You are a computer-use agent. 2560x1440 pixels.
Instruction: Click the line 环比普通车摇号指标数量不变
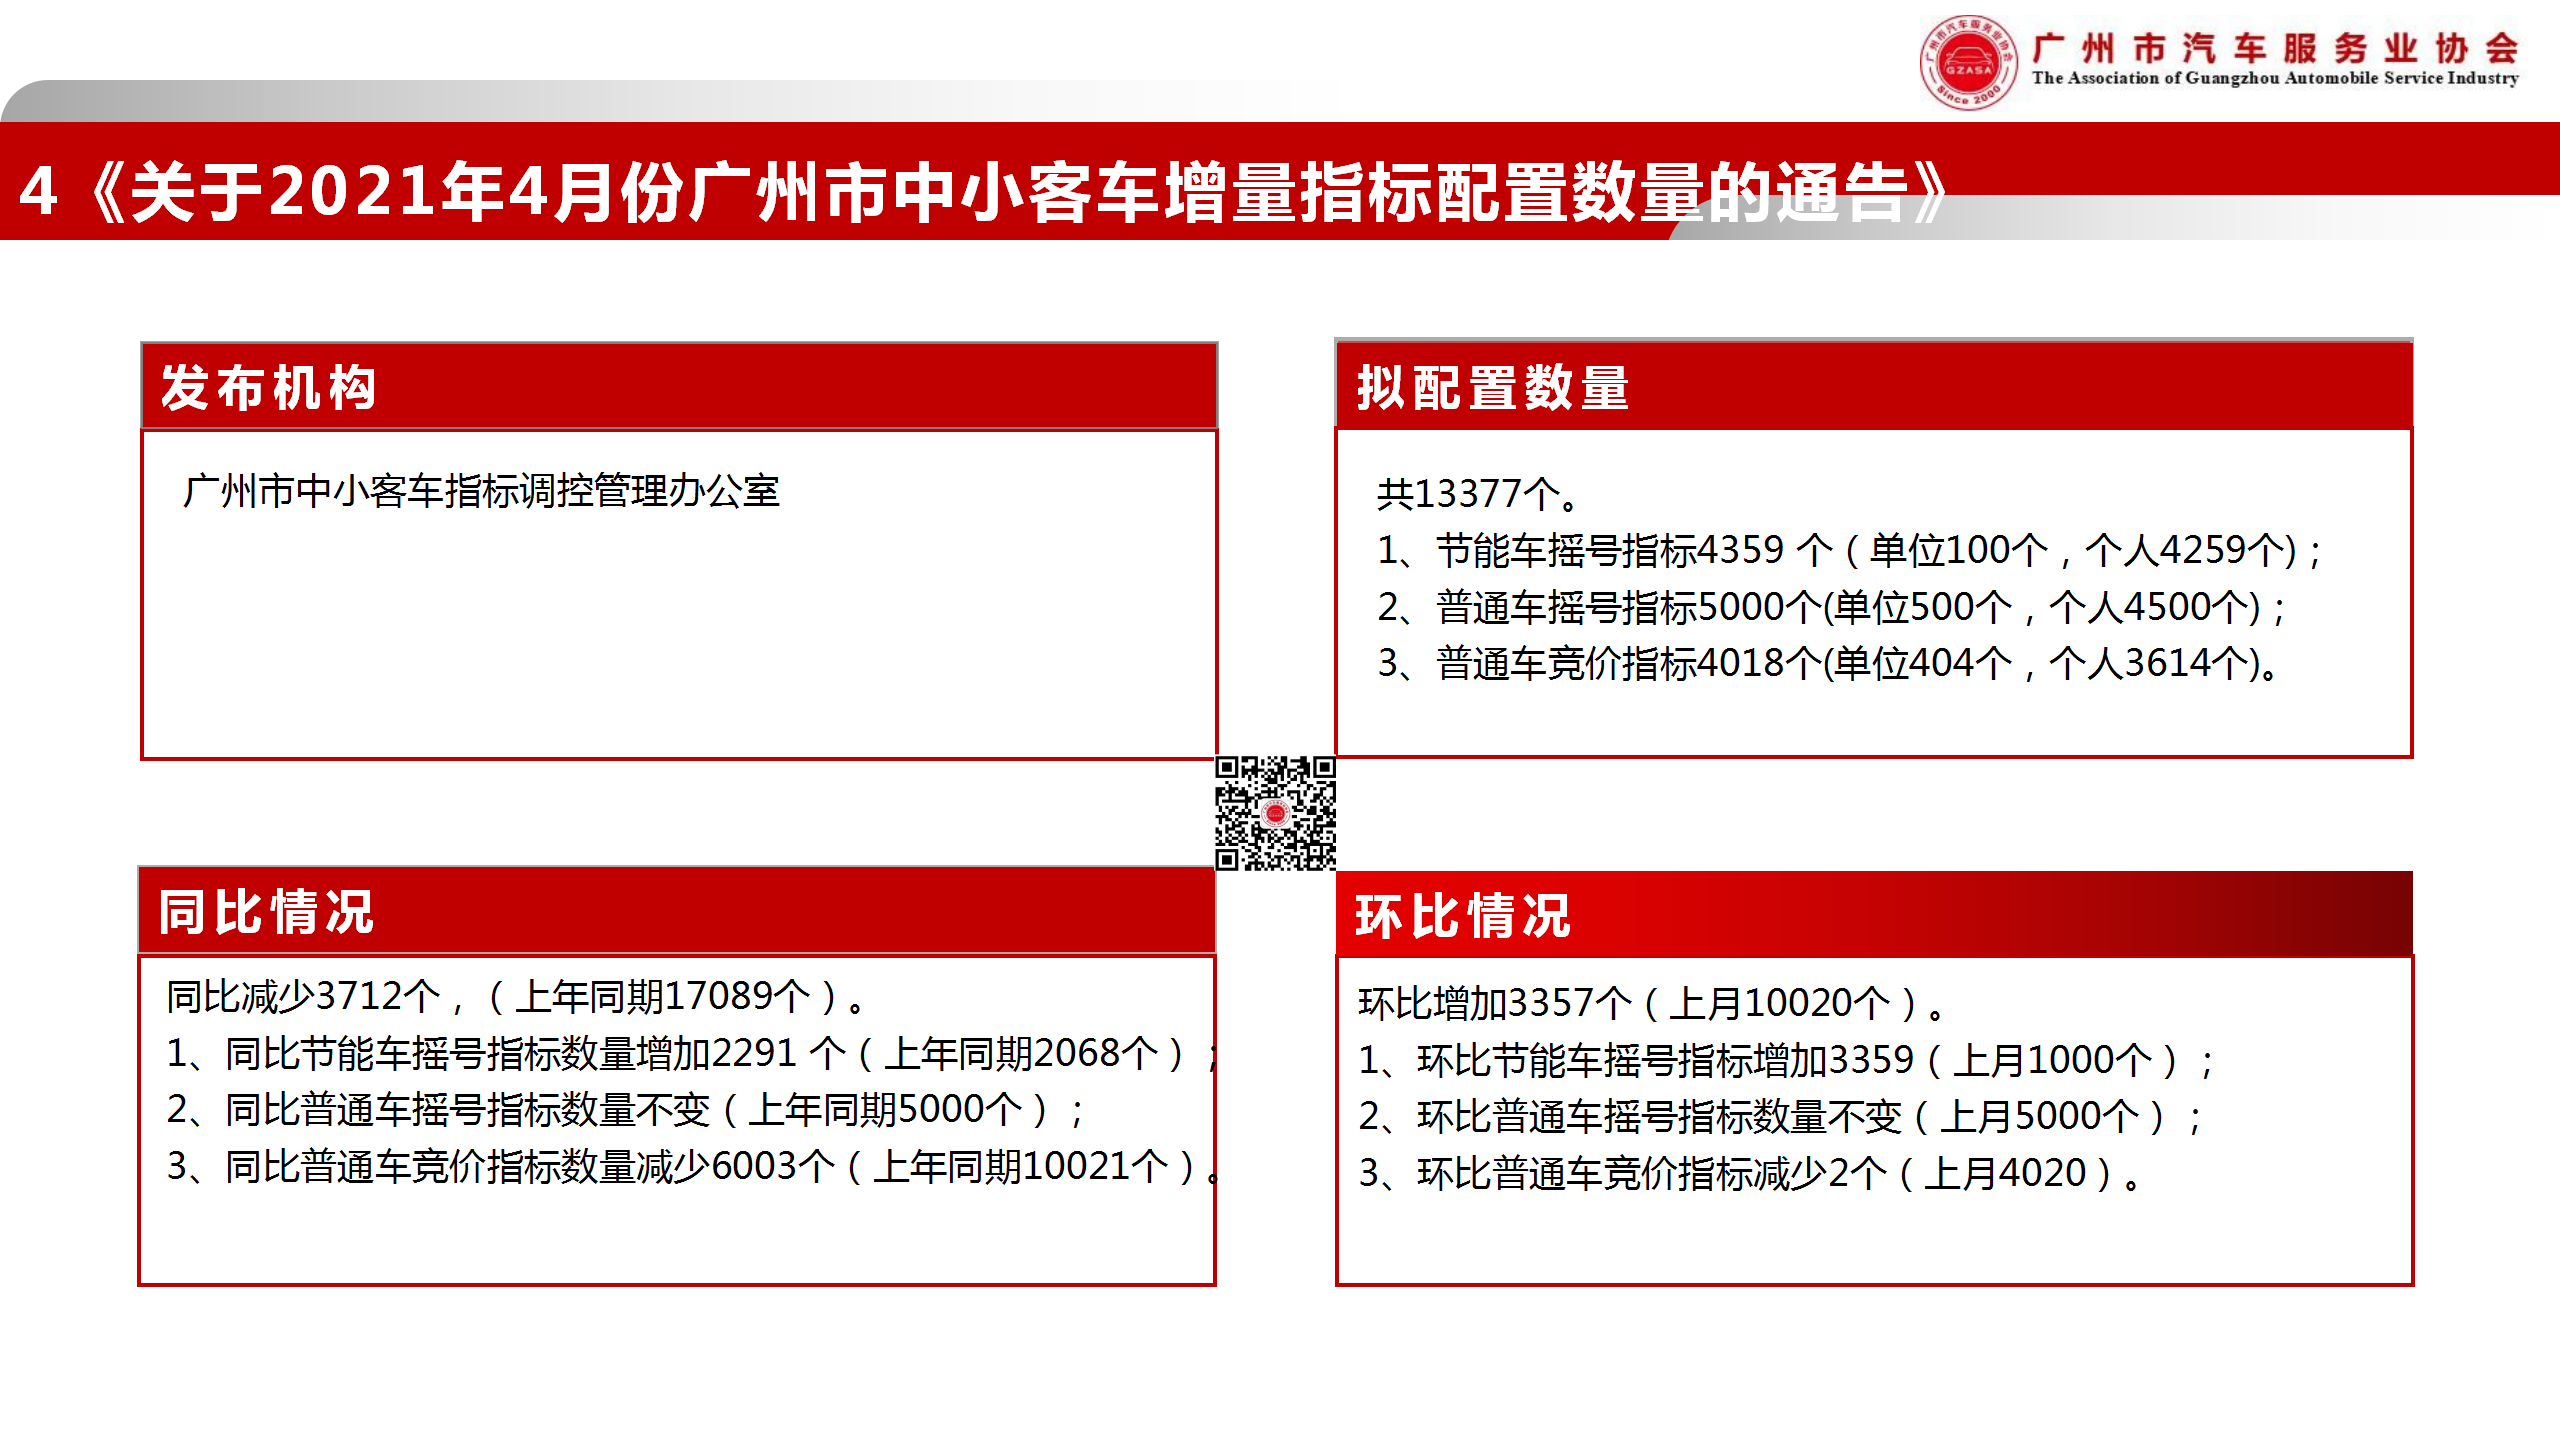(x=1781, y=1117)
